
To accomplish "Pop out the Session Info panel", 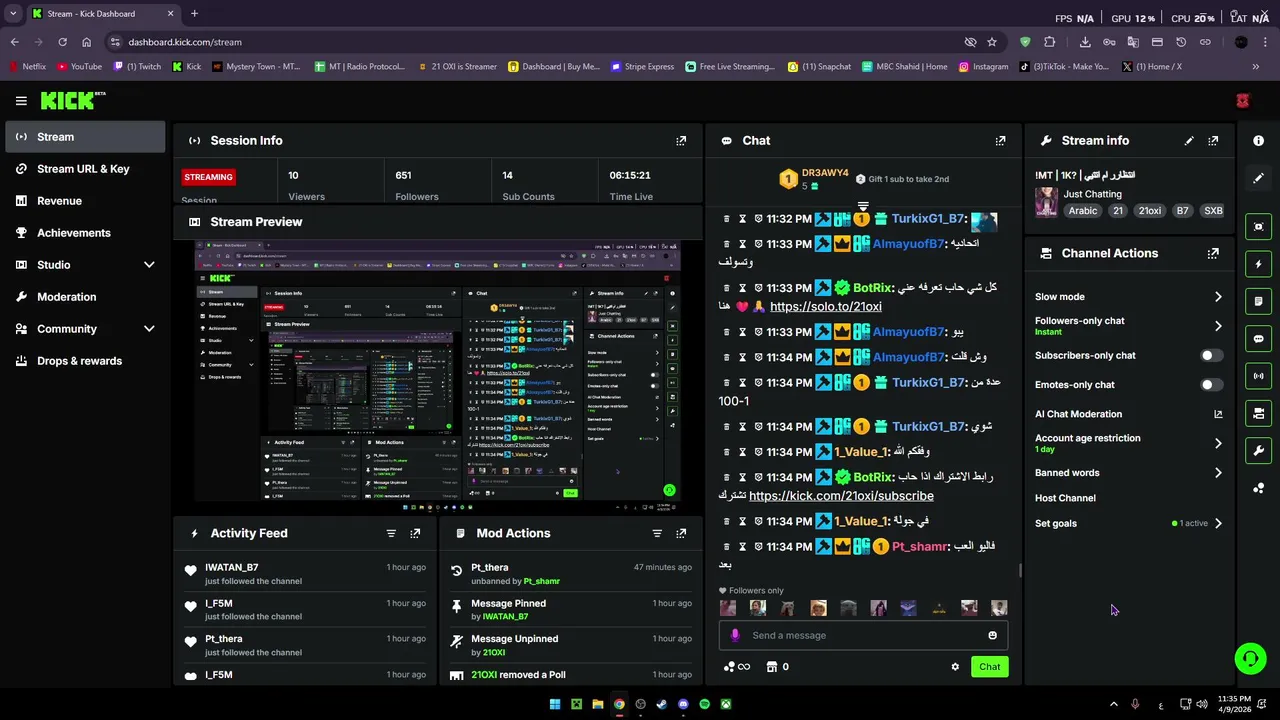I will (681, 141).
